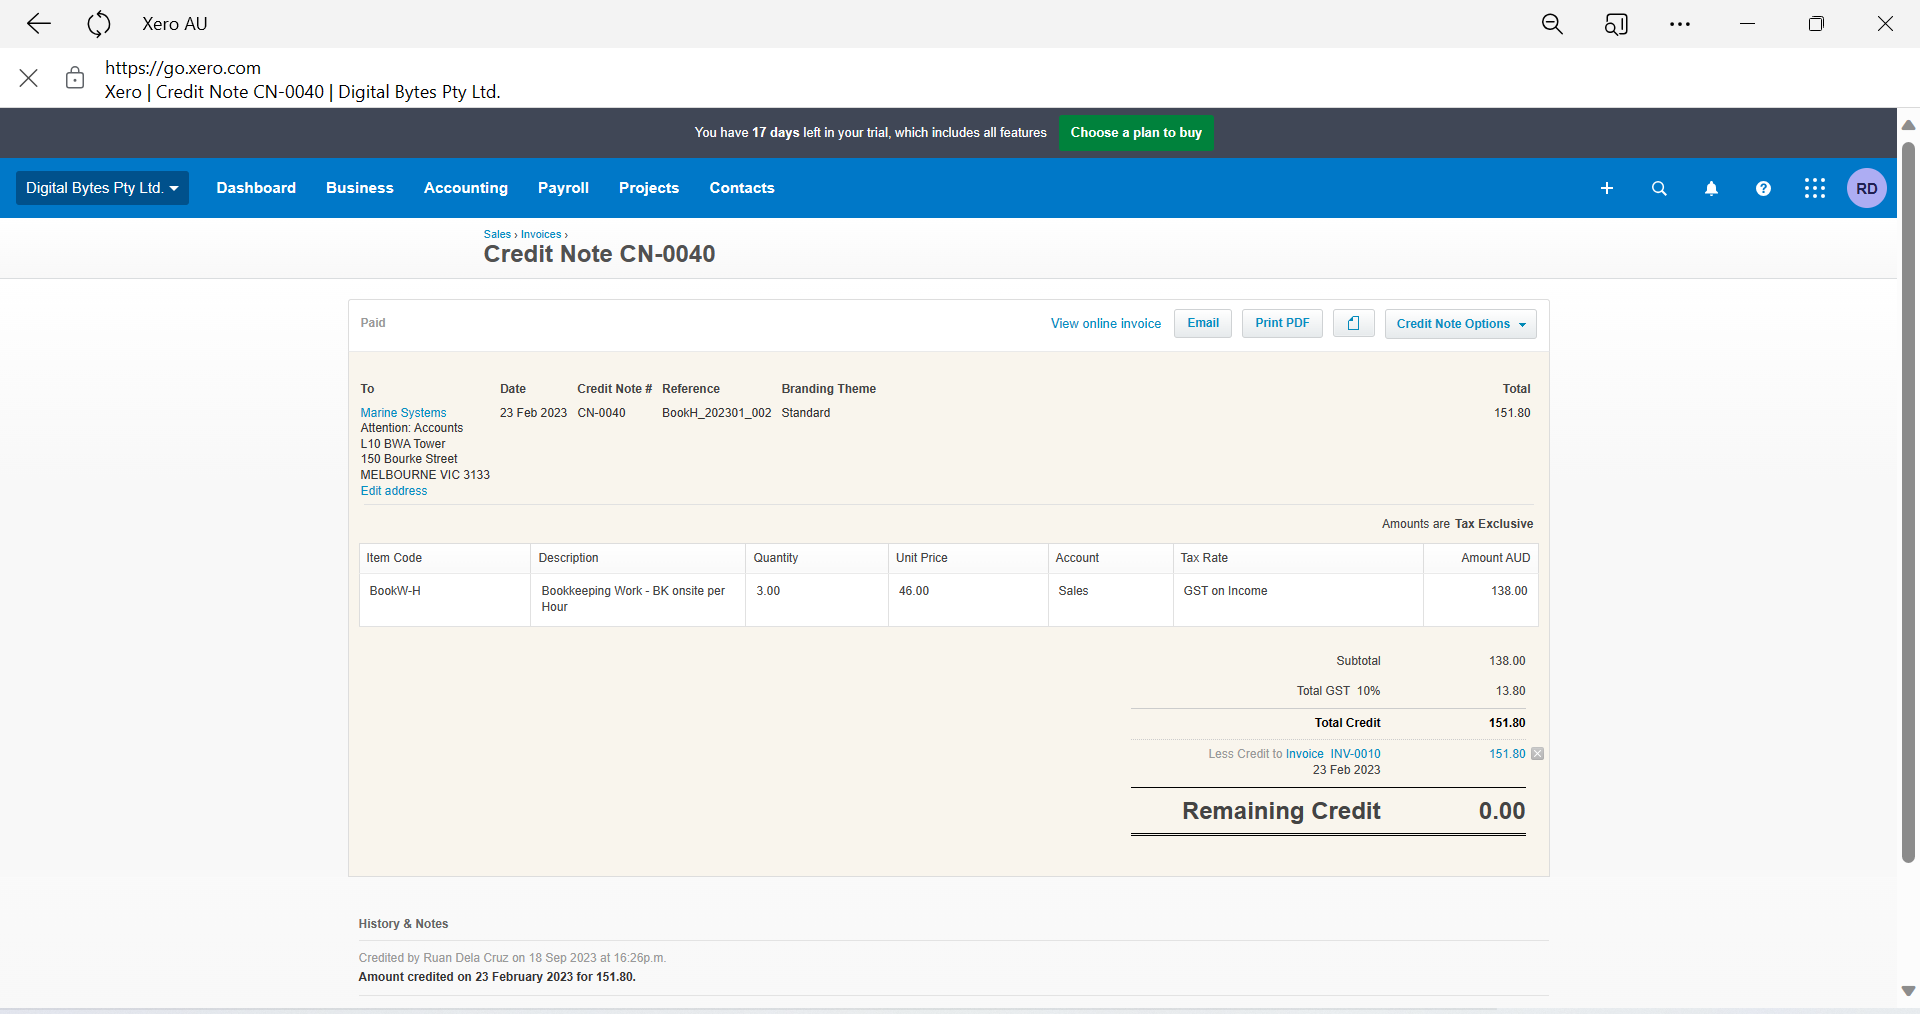This screenshot has height=1014, width=1920.
Task: Open the notifications bell
Action: (x=1711, y=188)
